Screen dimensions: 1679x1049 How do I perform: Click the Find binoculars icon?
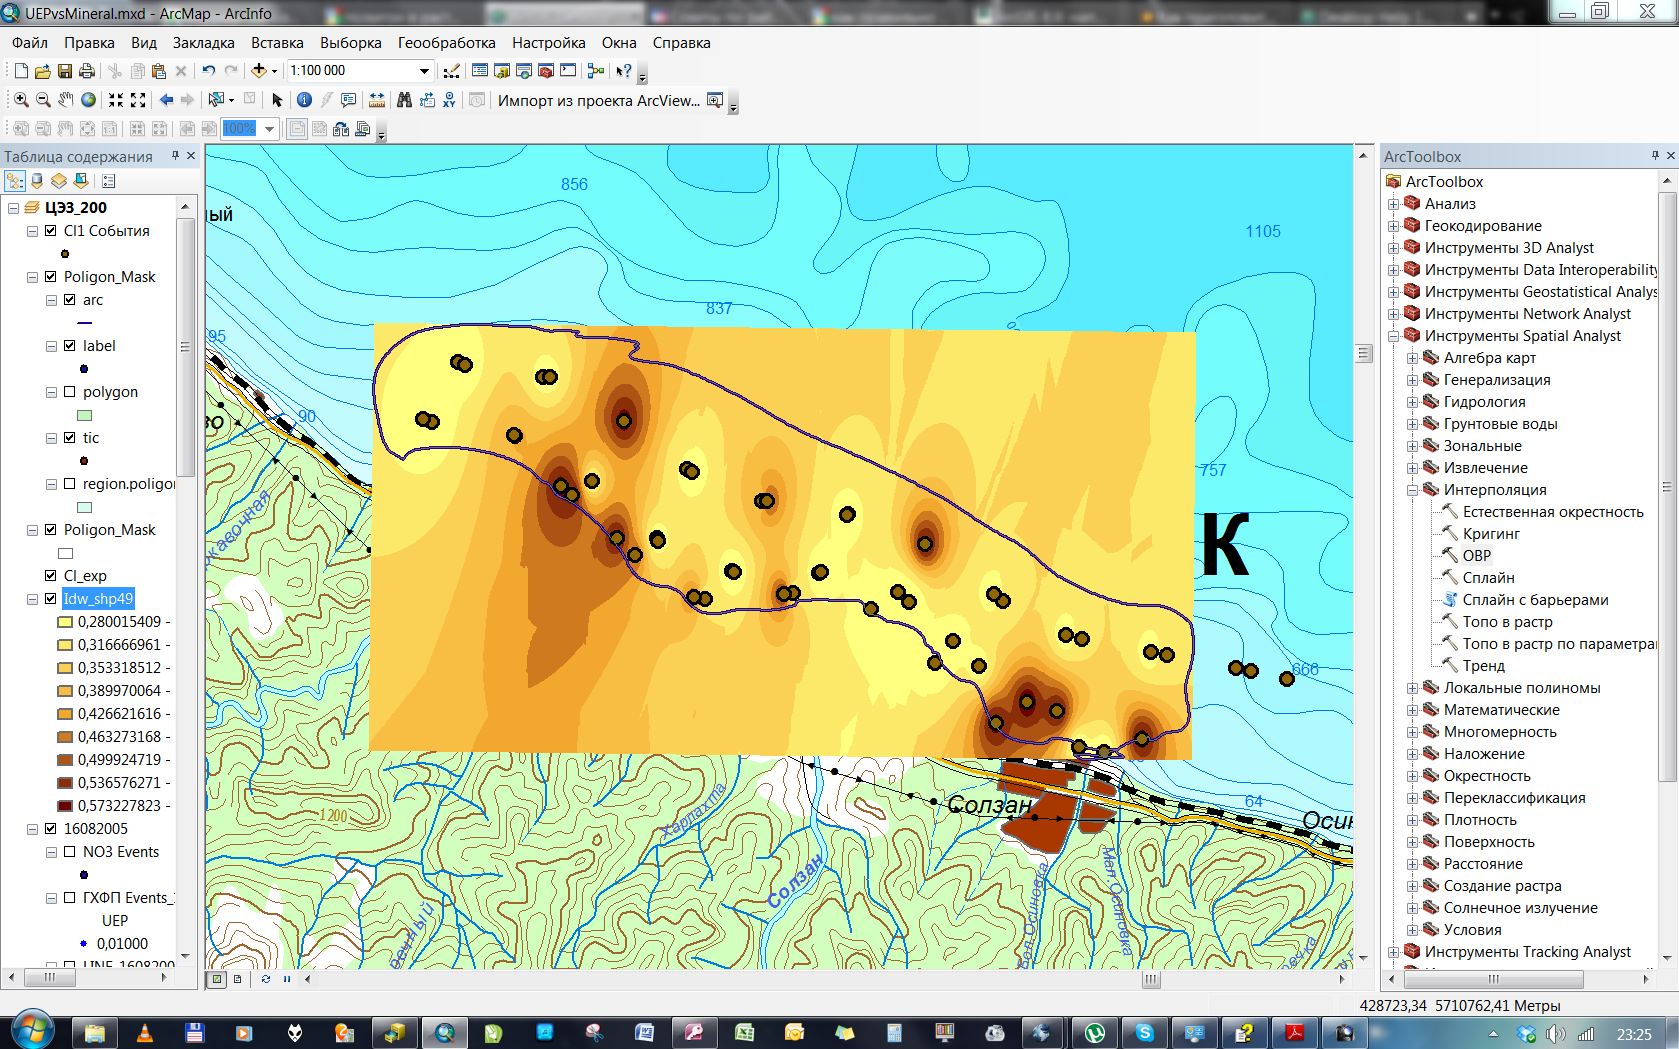point(404,100)
